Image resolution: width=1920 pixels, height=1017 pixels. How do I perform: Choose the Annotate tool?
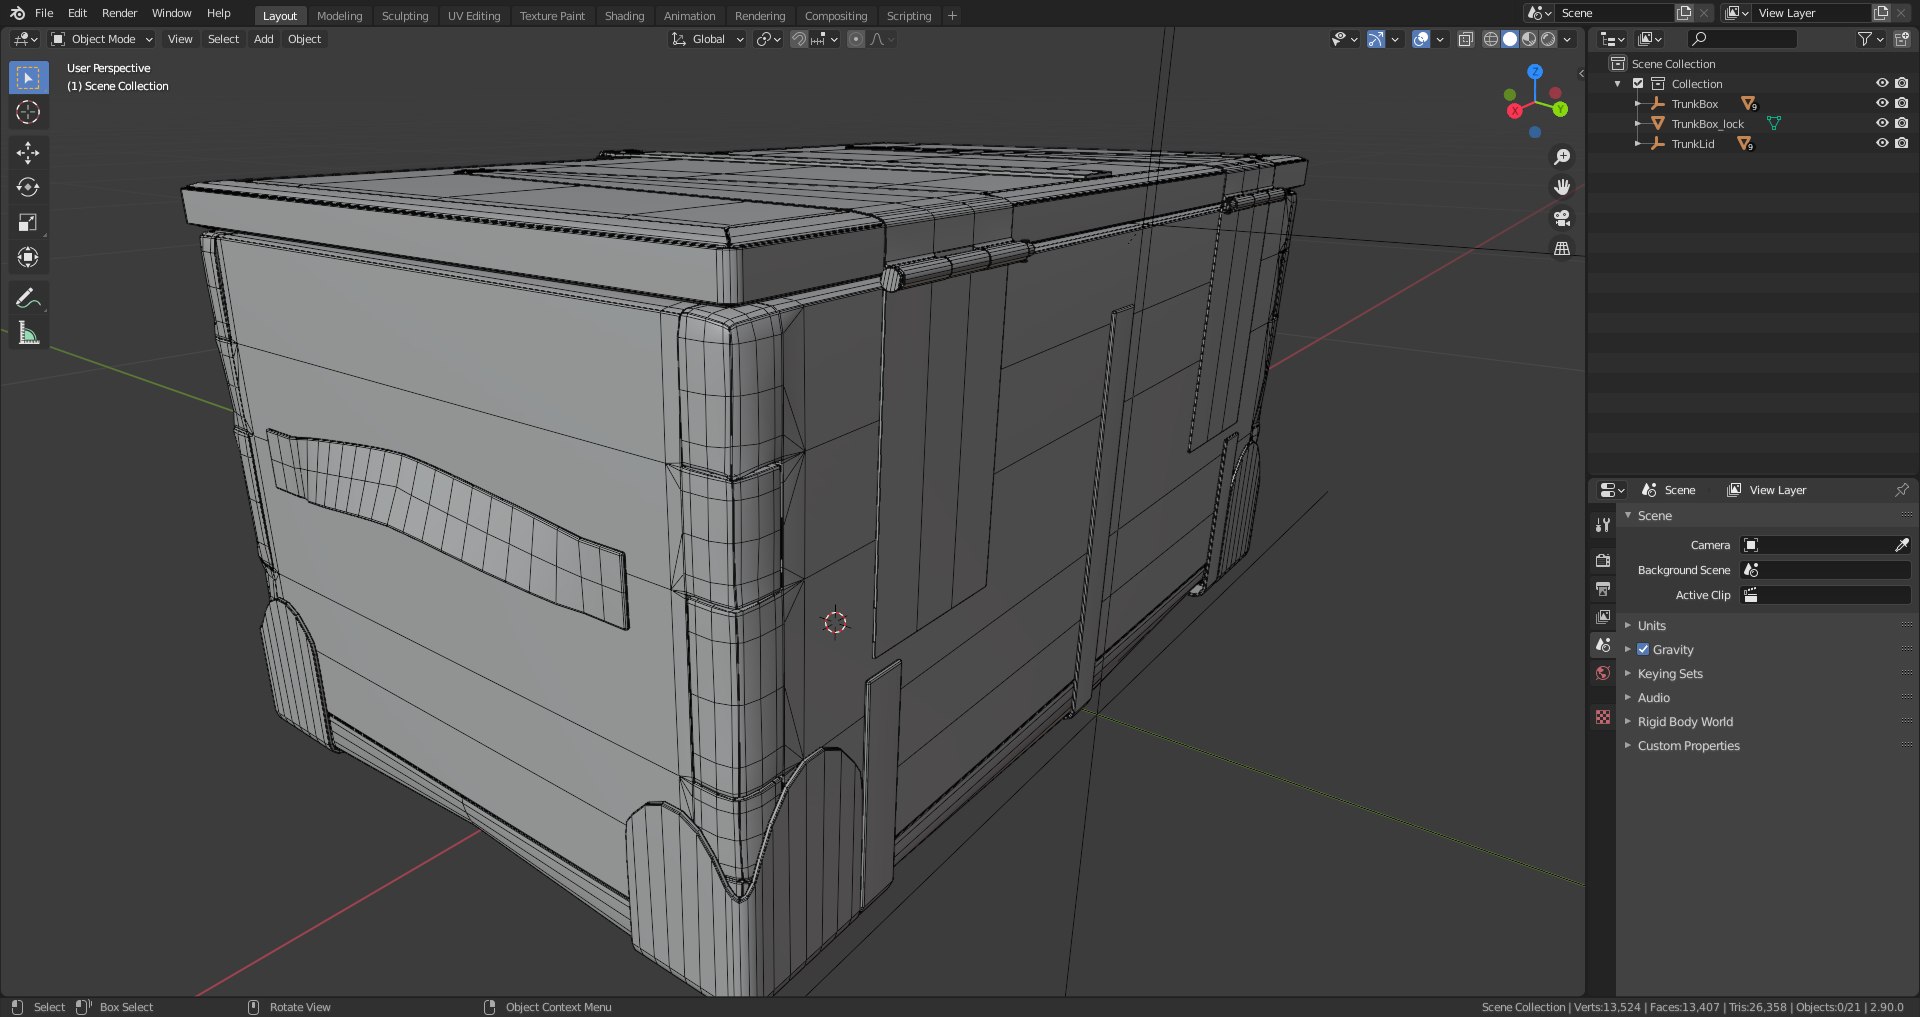[x=28, y=298]
